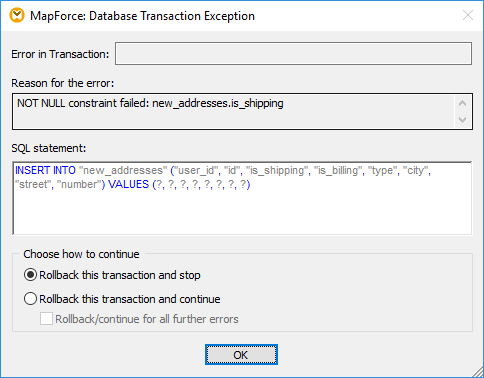Click the "Error in Transaction:" label
Screen dimensions: 484x378
tap(60, 54)
